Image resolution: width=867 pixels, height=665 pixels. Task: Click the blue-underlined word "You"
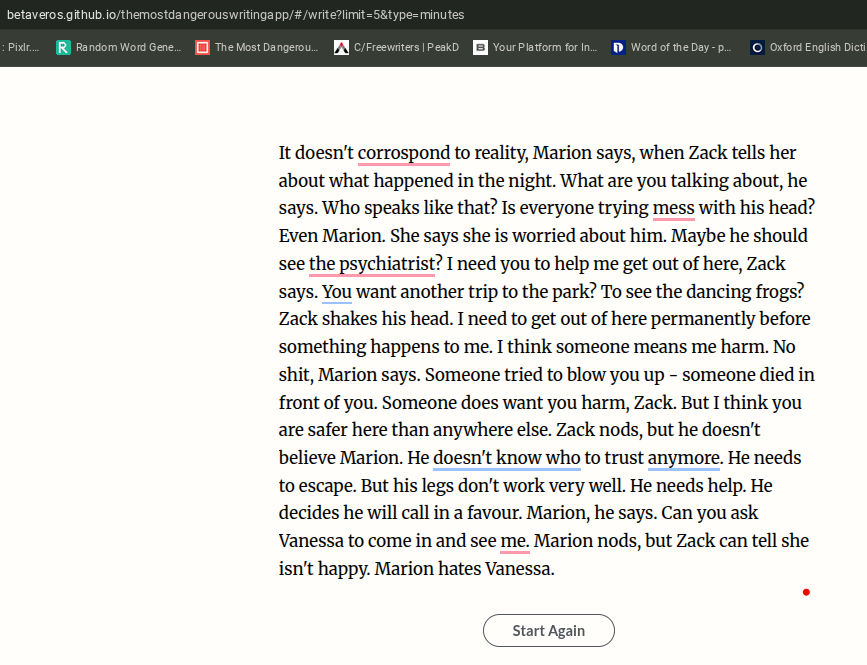(x=337, y=292)
